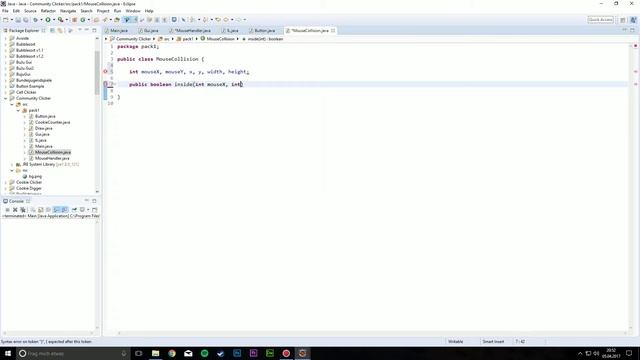640x360 pixels.
Task: Open Display Selected Console dropdown
Action: tap(88, 209)
